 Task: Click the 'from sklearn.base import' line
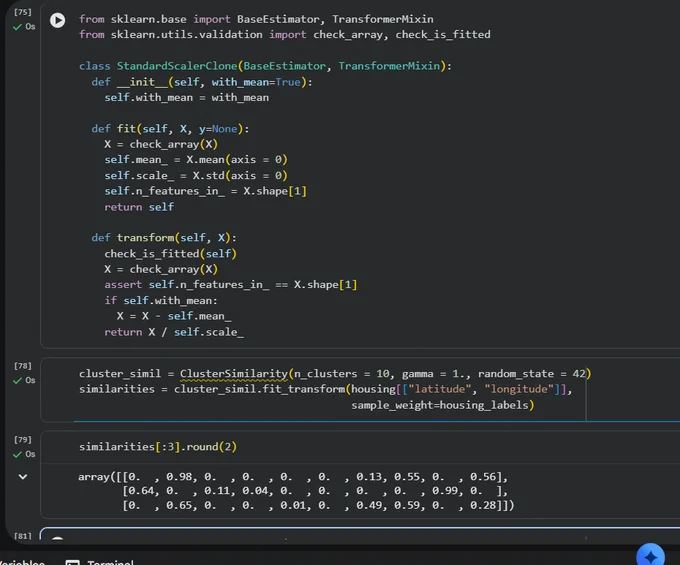click(256, 19)
